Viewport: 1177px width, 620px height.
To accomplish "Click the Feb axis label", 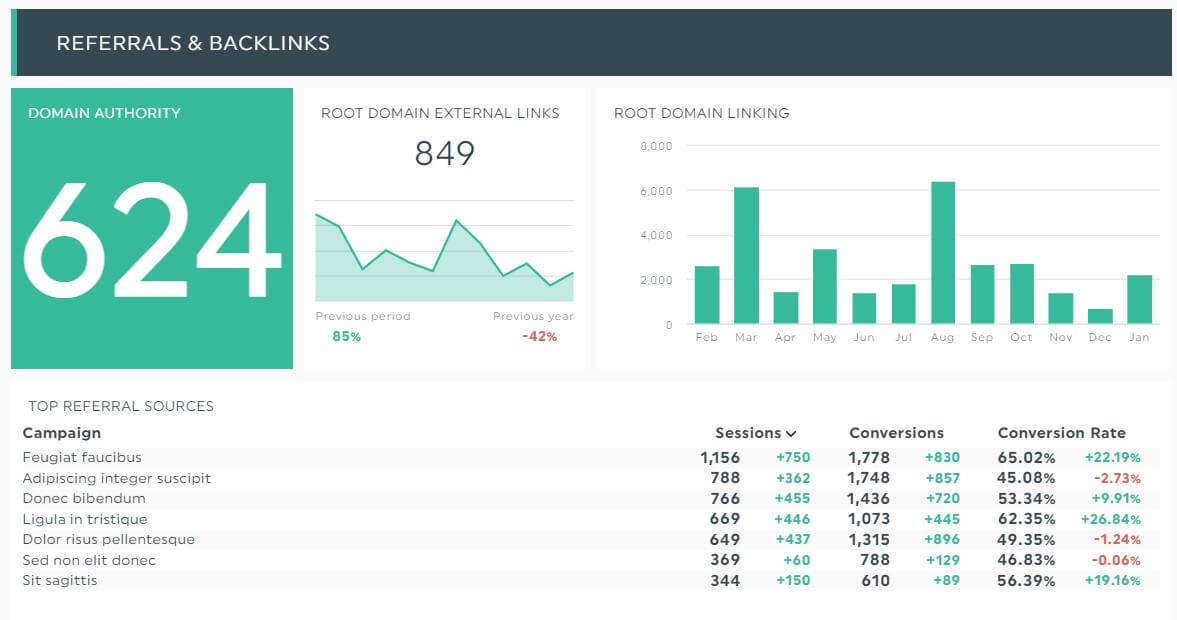I will [706, 338].
